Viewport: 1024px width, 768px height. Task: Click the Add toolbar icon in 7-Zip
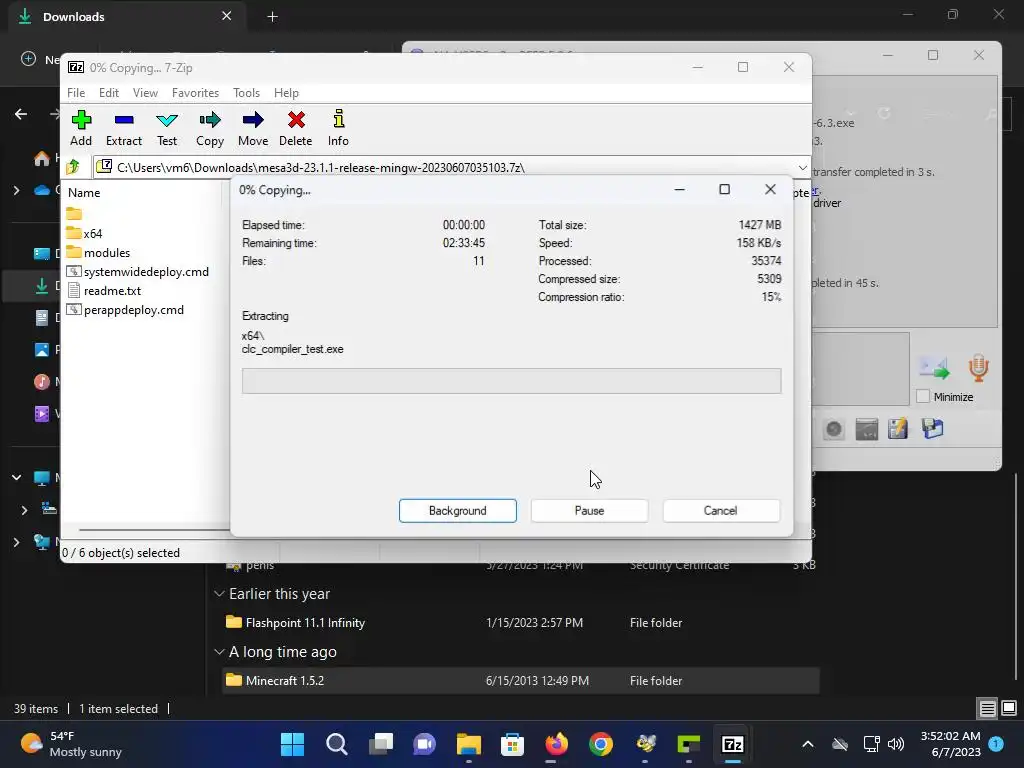81,128
